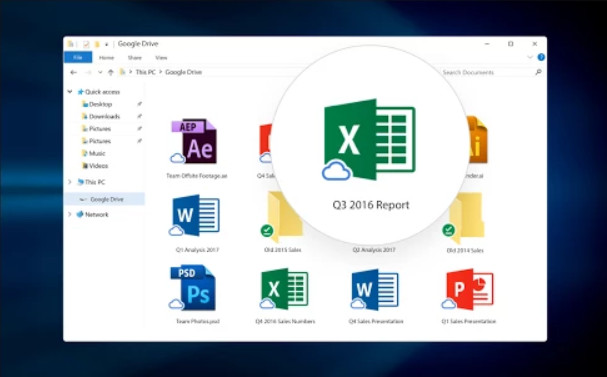Screen dimensions: 607x377
Task: Open the recent locations dropdown arrow
Action: pos(100,72)
